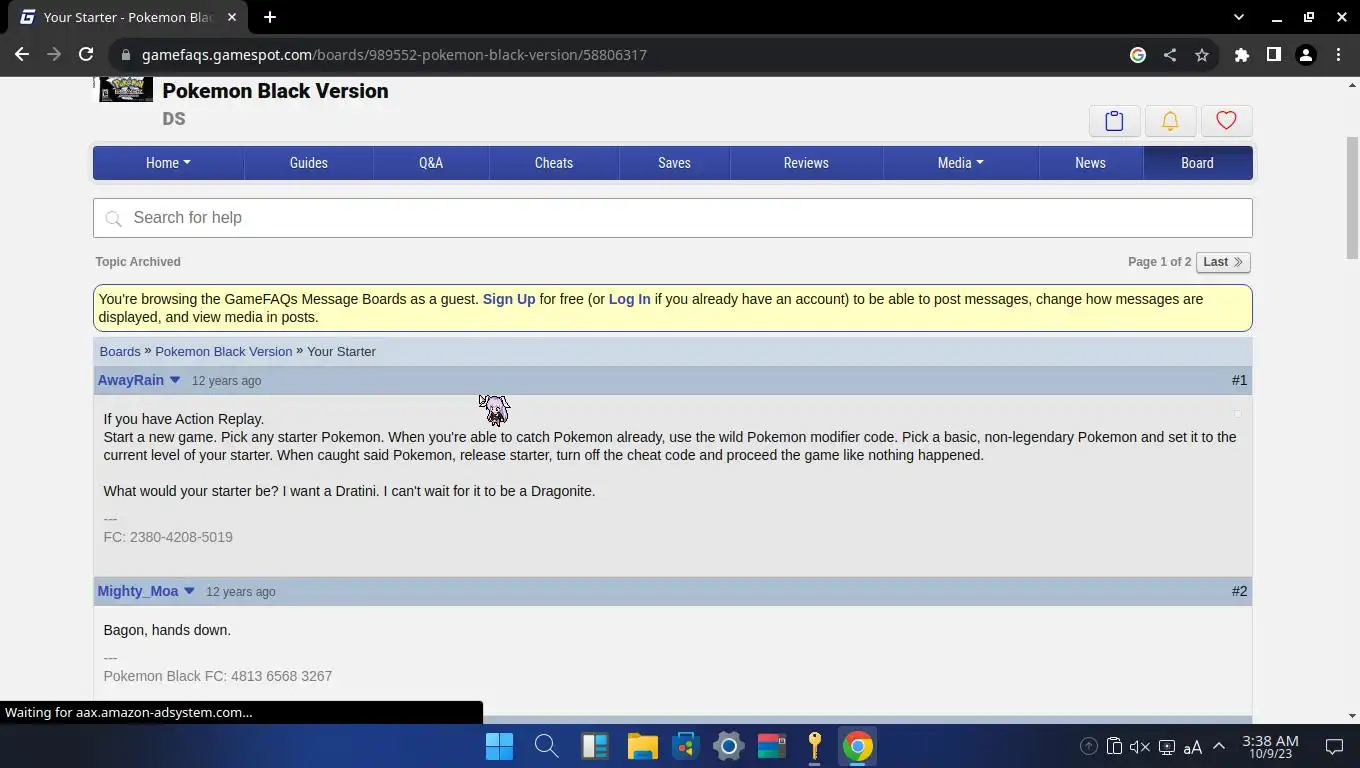Open the Extensions puzzle icon
This screenshot has width=1360, height=768.
1242,55
